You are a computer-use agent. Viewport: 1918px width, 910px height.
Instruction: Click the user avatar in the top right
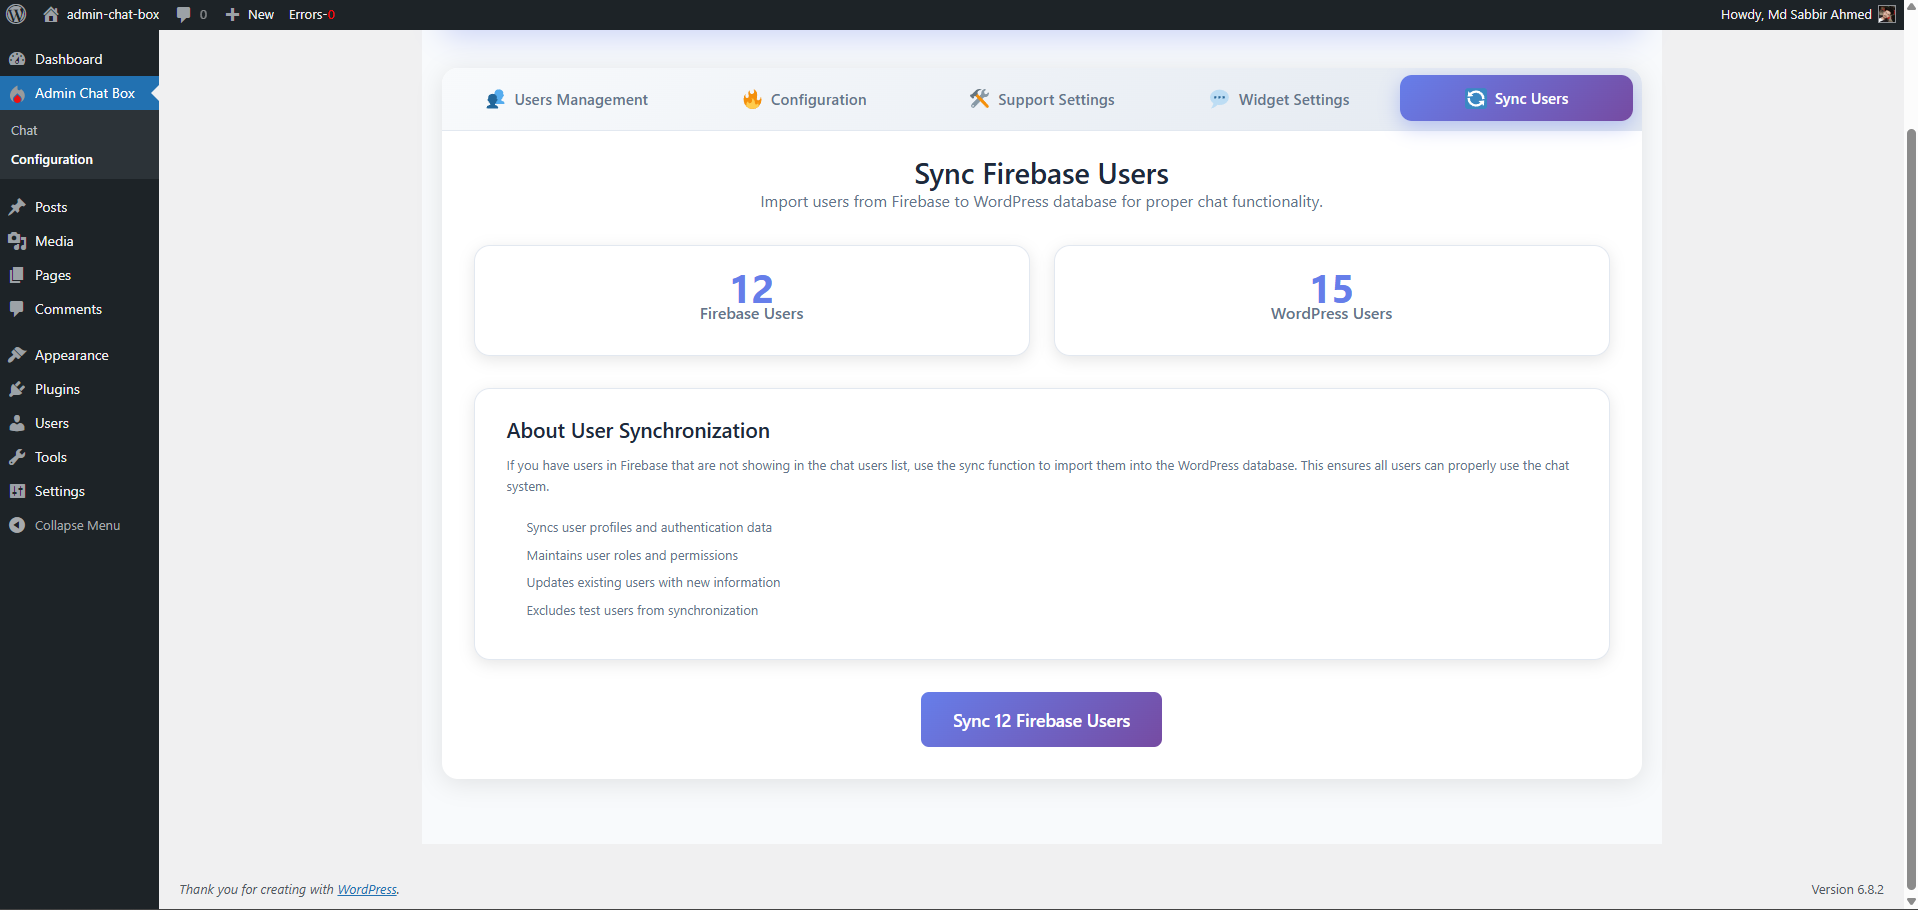(1886, 14)
